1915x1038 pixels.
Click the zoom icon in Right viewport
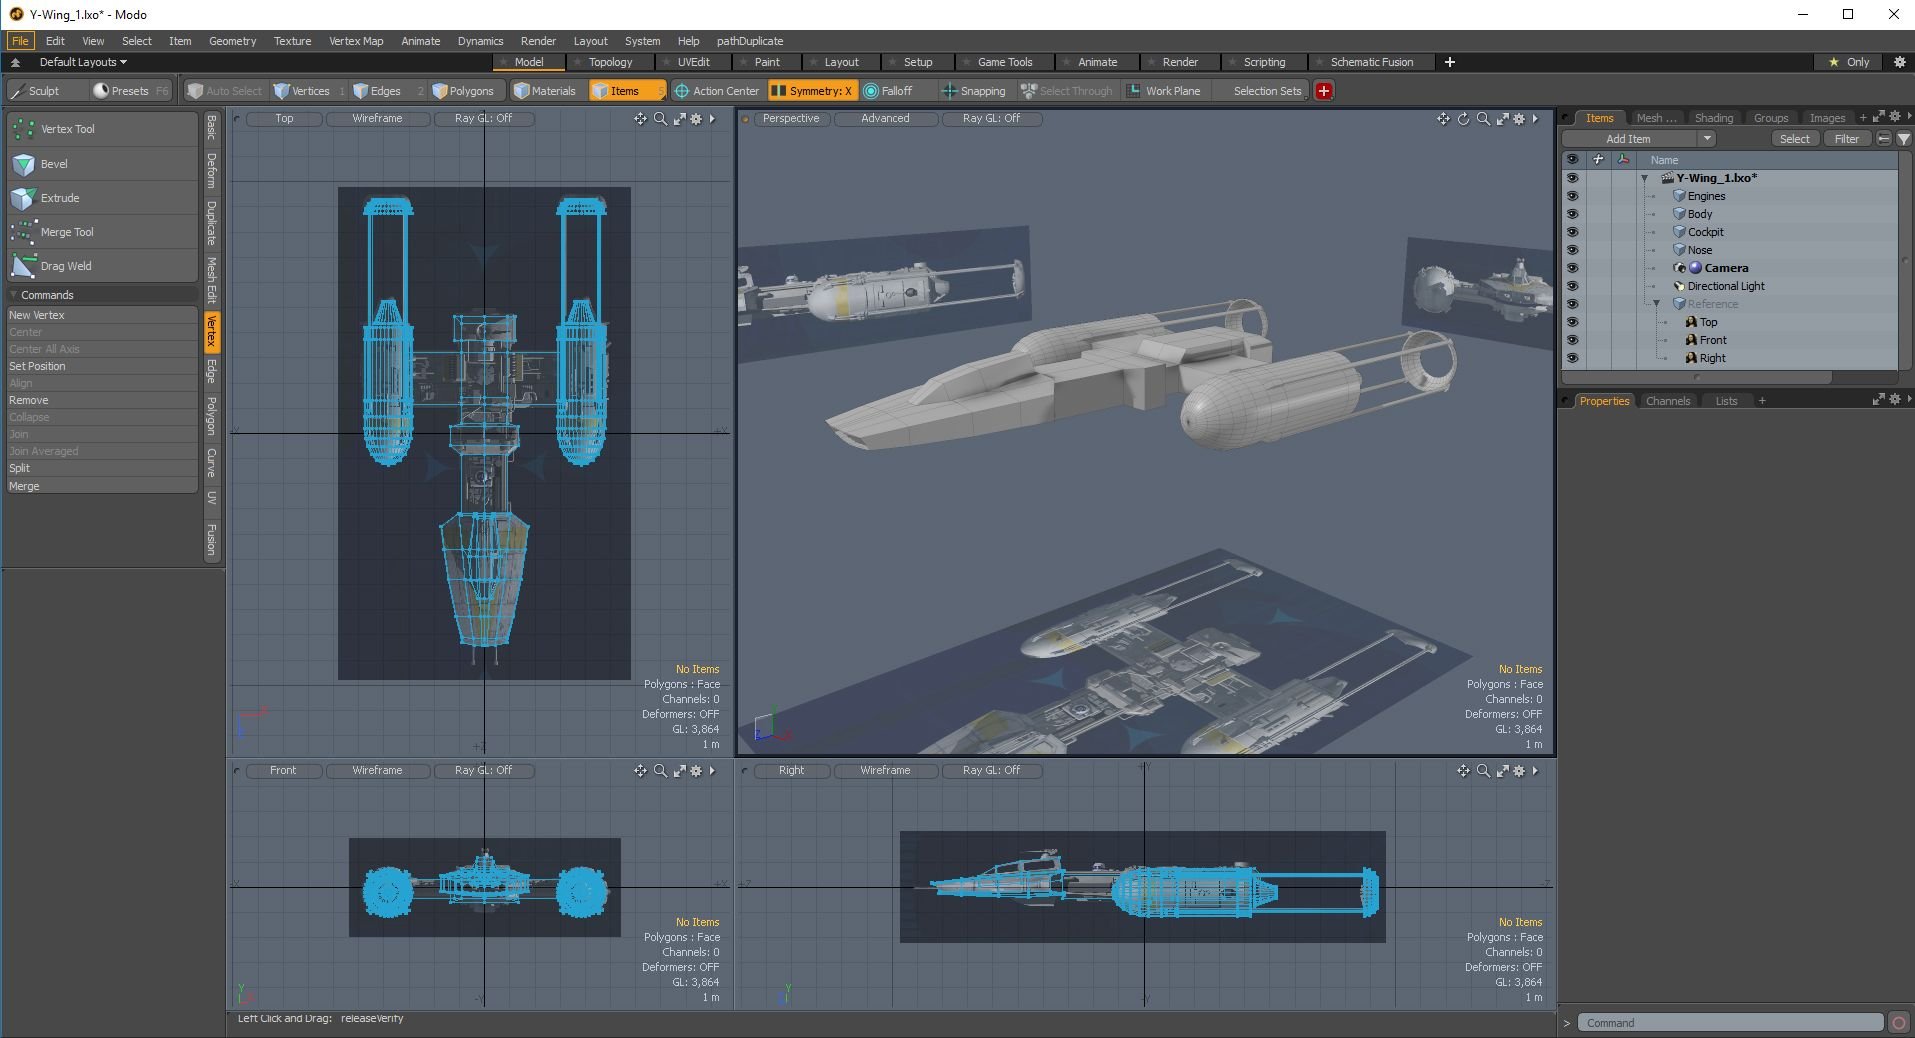[x=1483, y=771]
